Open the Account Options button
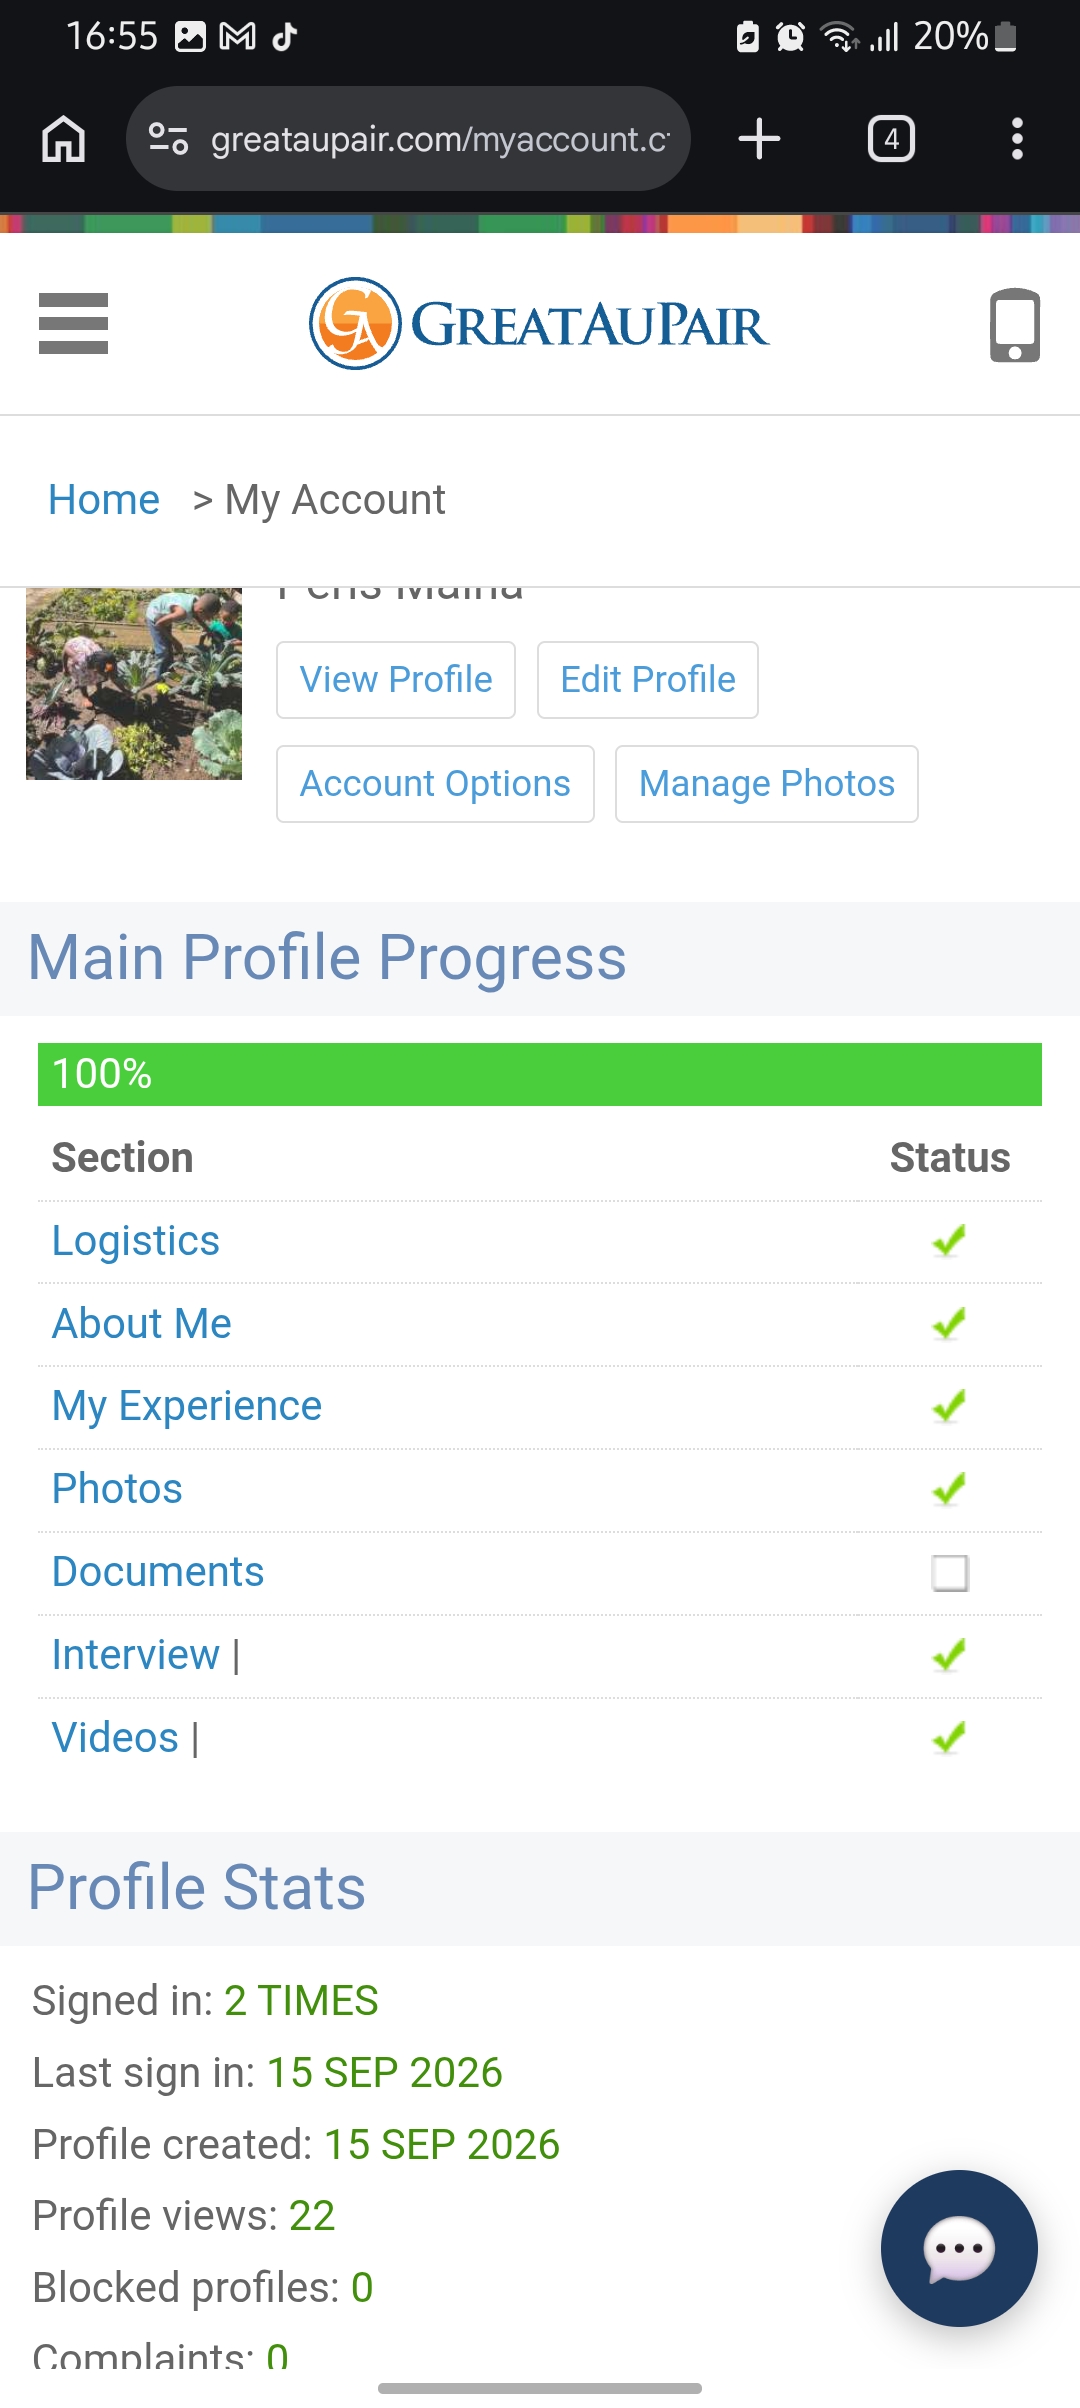This screenshot has width=1080, height=2408. click(435, 784)
